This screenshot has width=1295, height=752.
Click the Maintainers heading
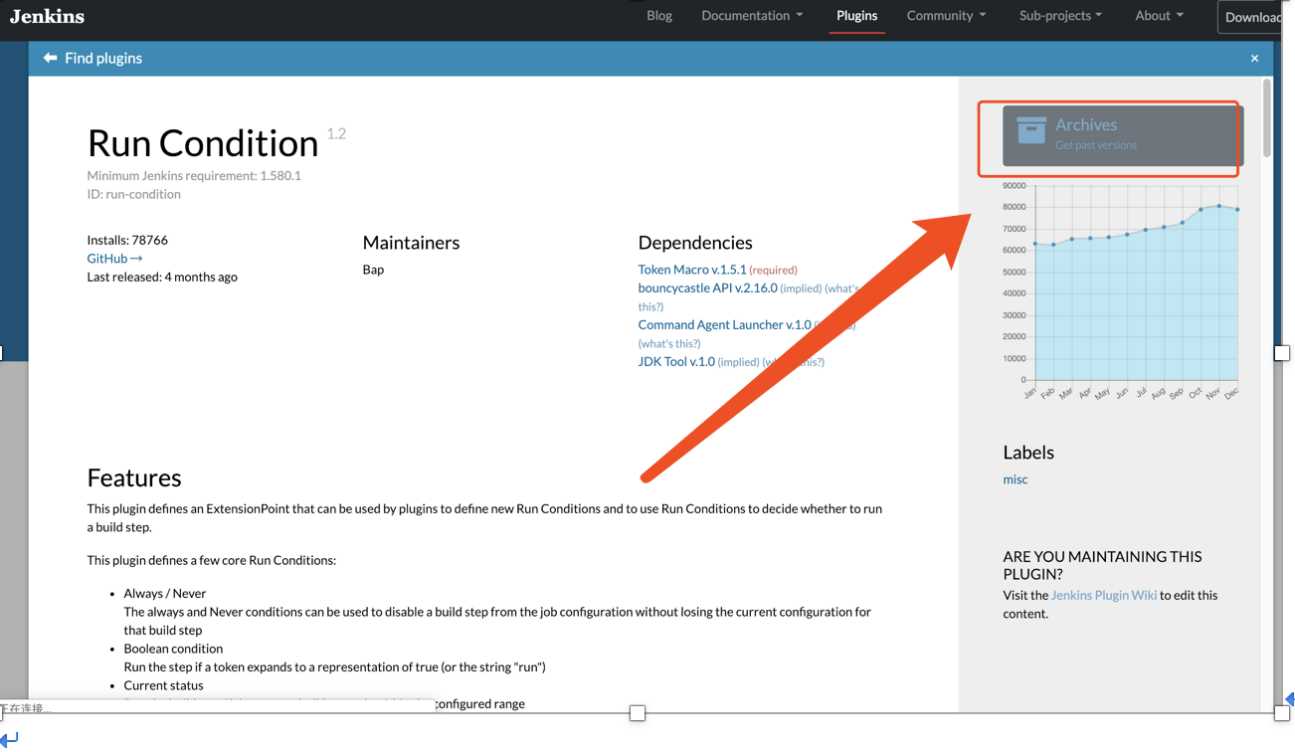(x=411, y=243)
